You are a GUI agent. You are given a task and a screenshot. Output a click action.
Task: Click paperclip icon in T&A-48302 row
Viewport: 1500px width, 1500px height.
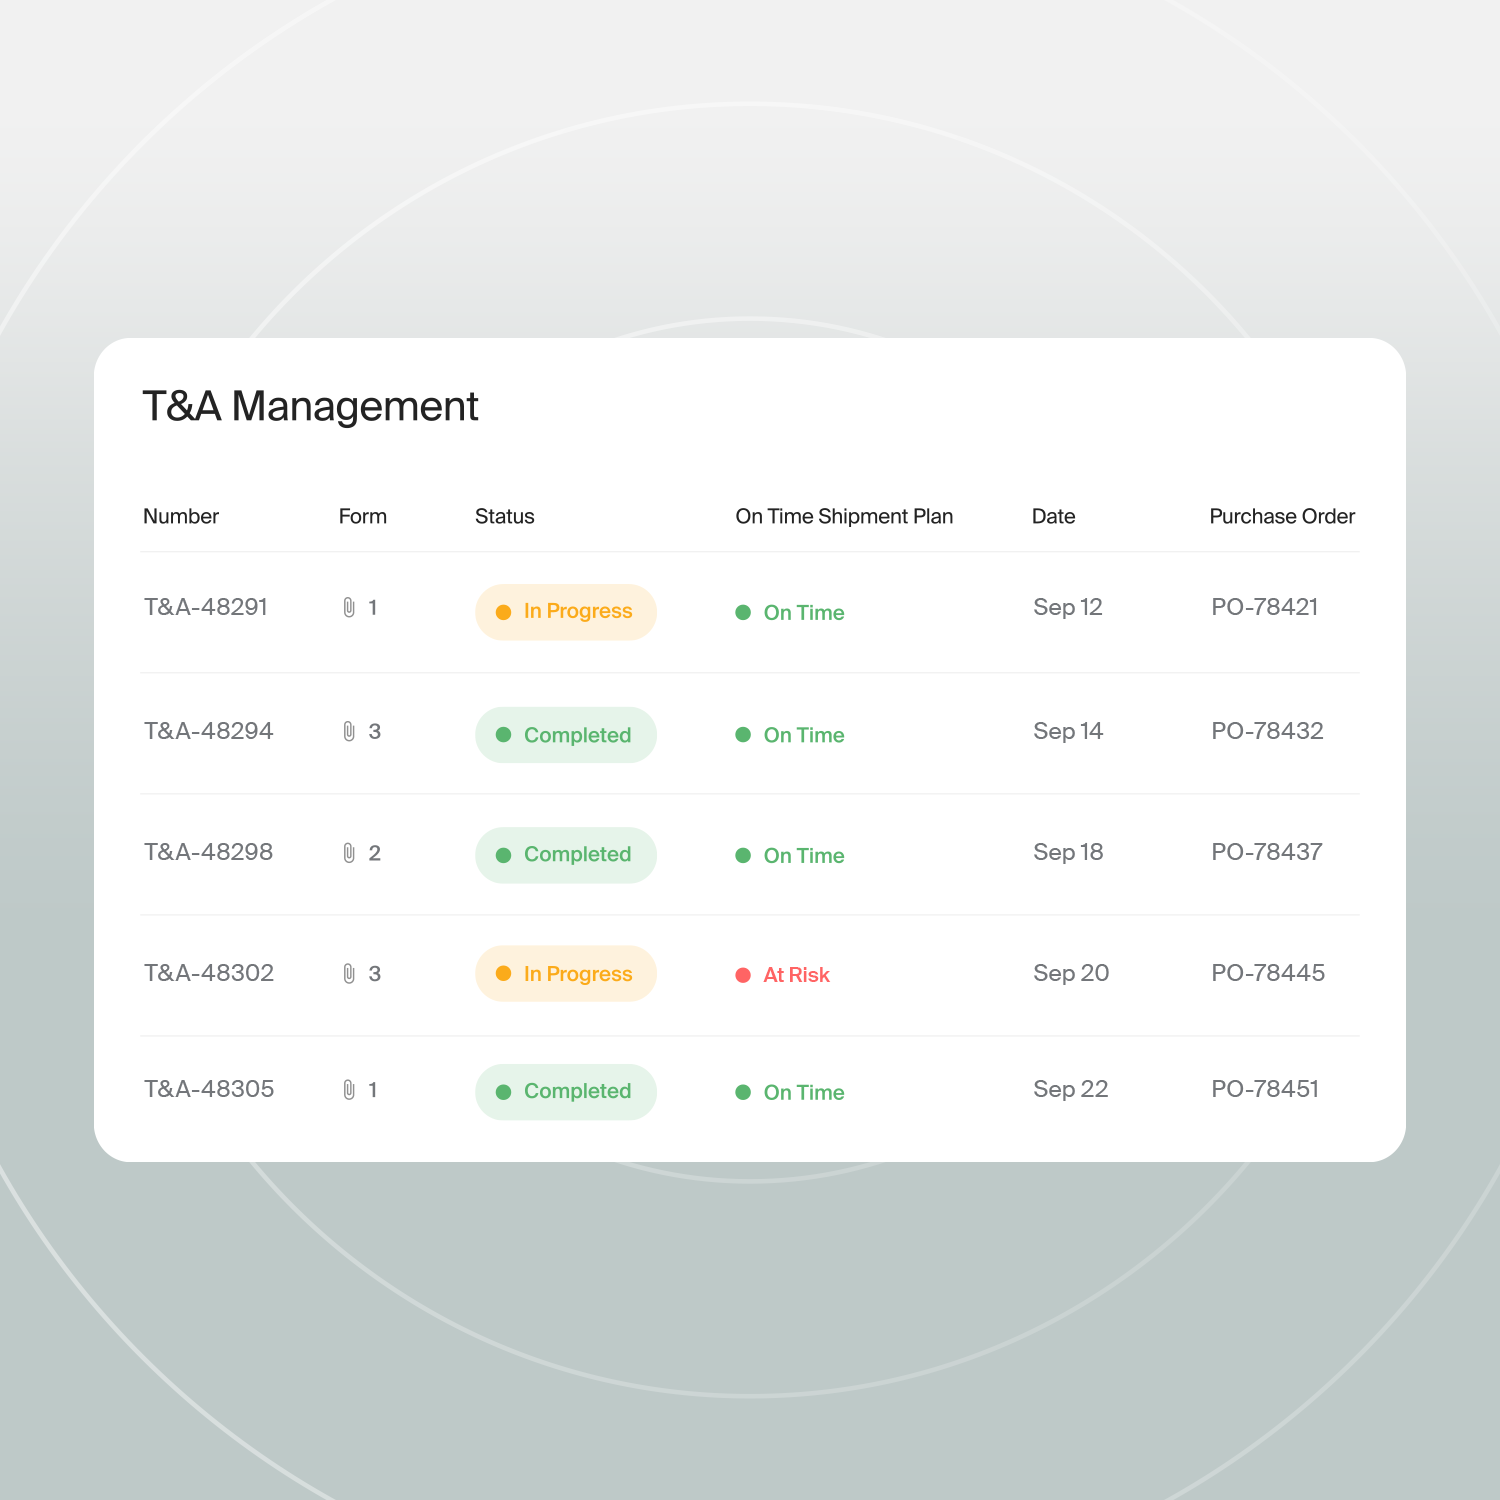[x=349, y=974]
